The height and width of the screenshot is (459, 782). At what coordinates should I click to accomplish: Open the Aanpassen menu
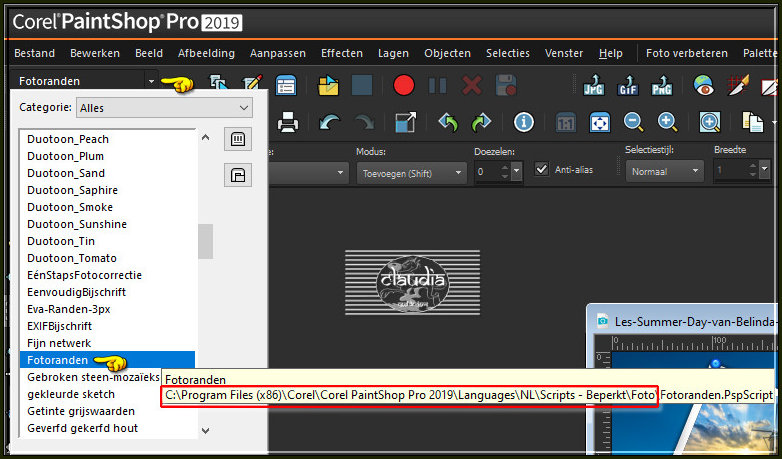point(278,53)
